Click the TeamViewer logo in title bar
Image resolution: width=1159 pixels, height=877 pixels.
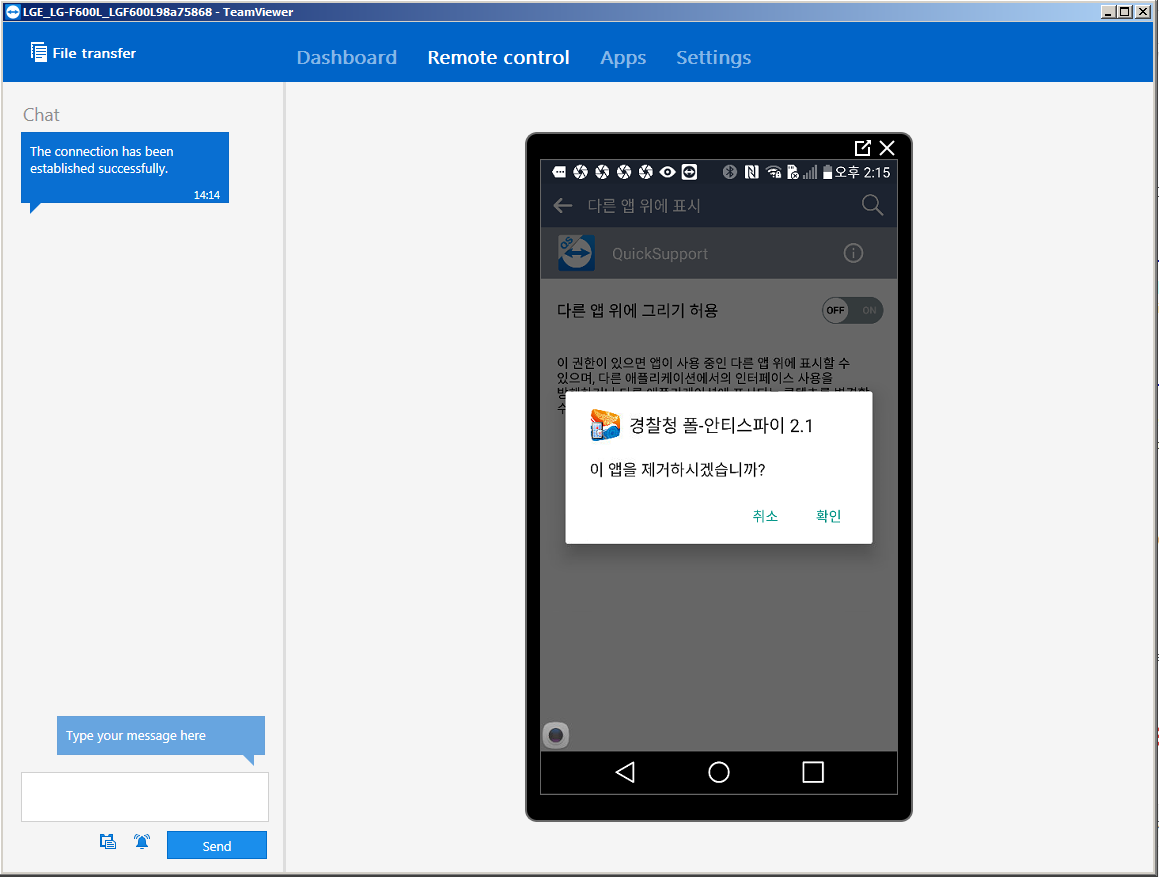click(x=13, y=12)
